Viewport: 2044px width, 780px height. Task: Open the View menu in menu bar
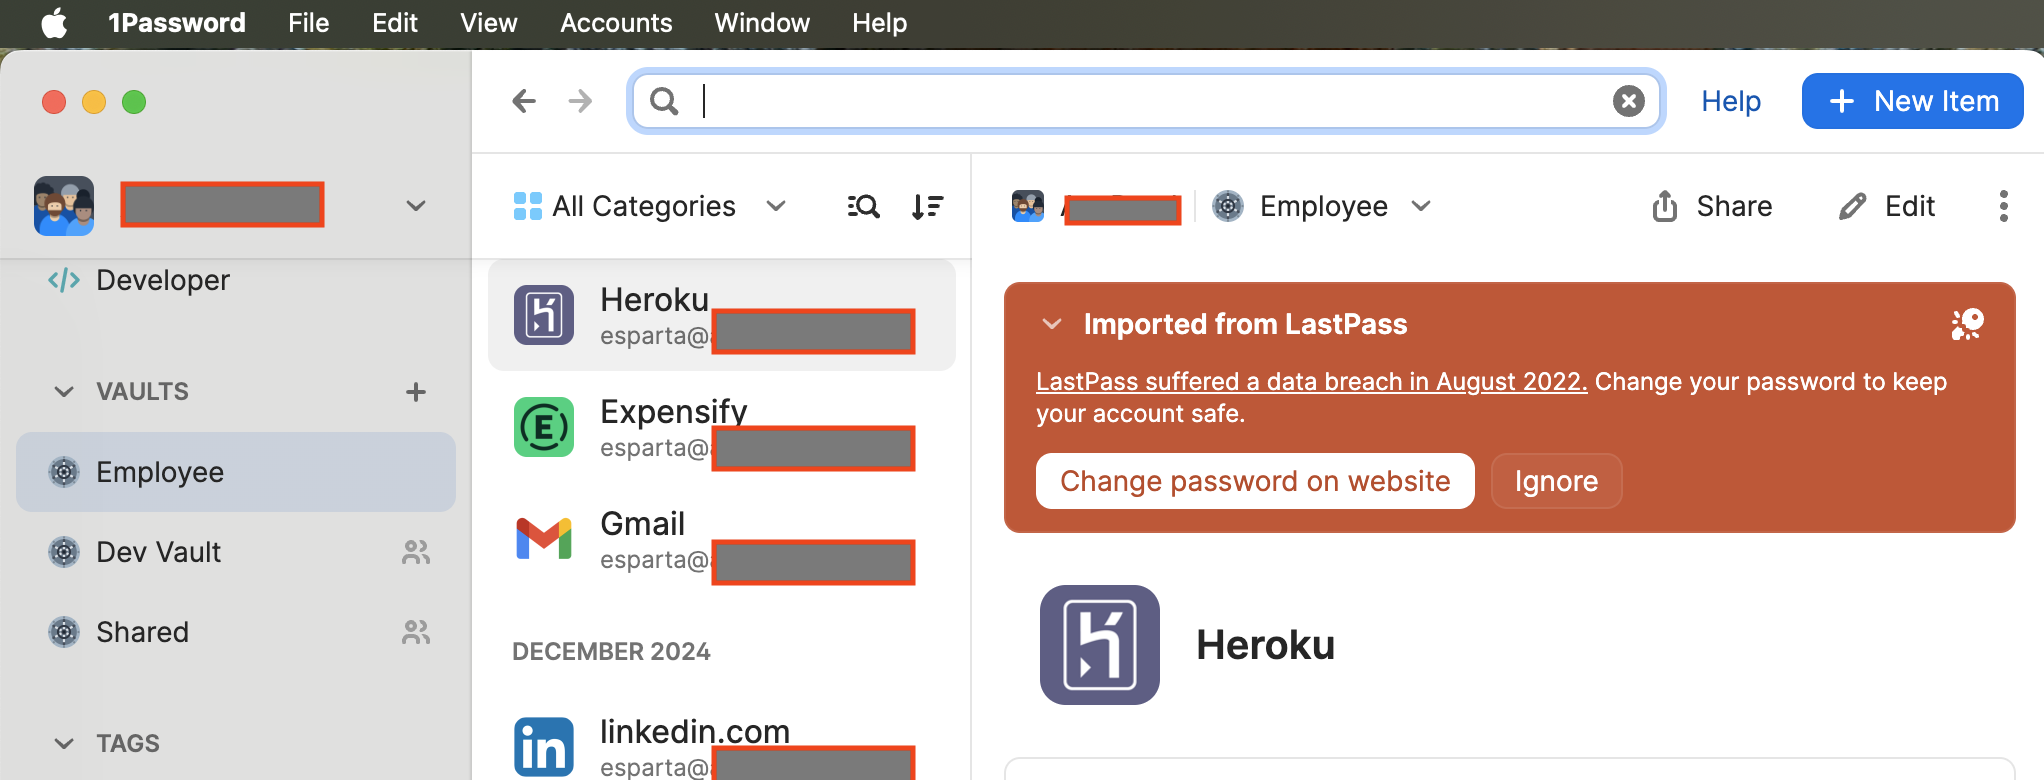pos(488,23)
